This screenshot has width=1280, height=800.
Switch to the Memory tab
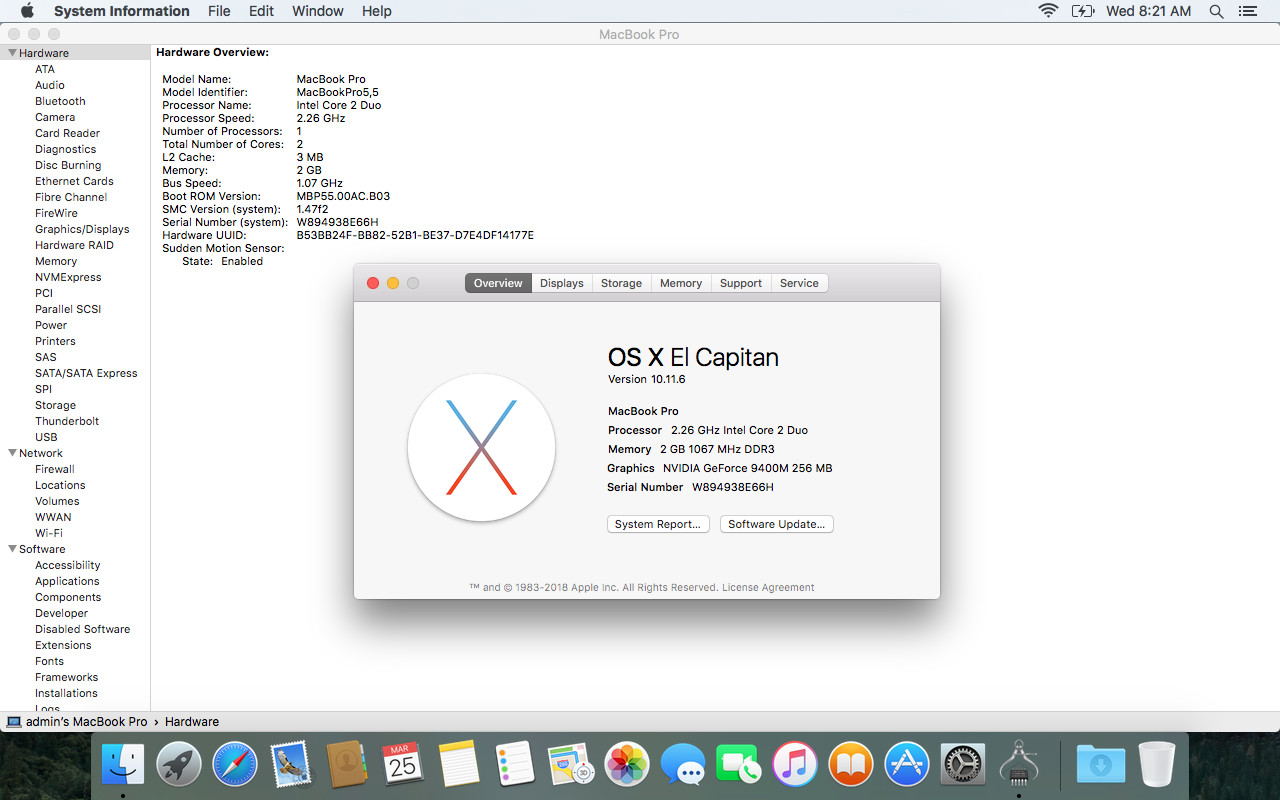pos(681,283)
